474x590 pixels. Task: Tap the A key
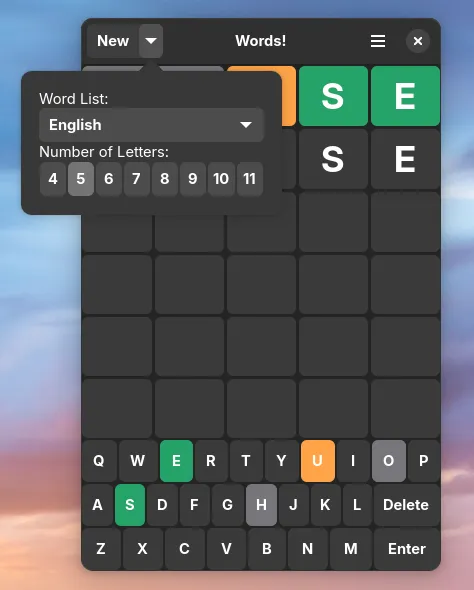coord(97,505)
